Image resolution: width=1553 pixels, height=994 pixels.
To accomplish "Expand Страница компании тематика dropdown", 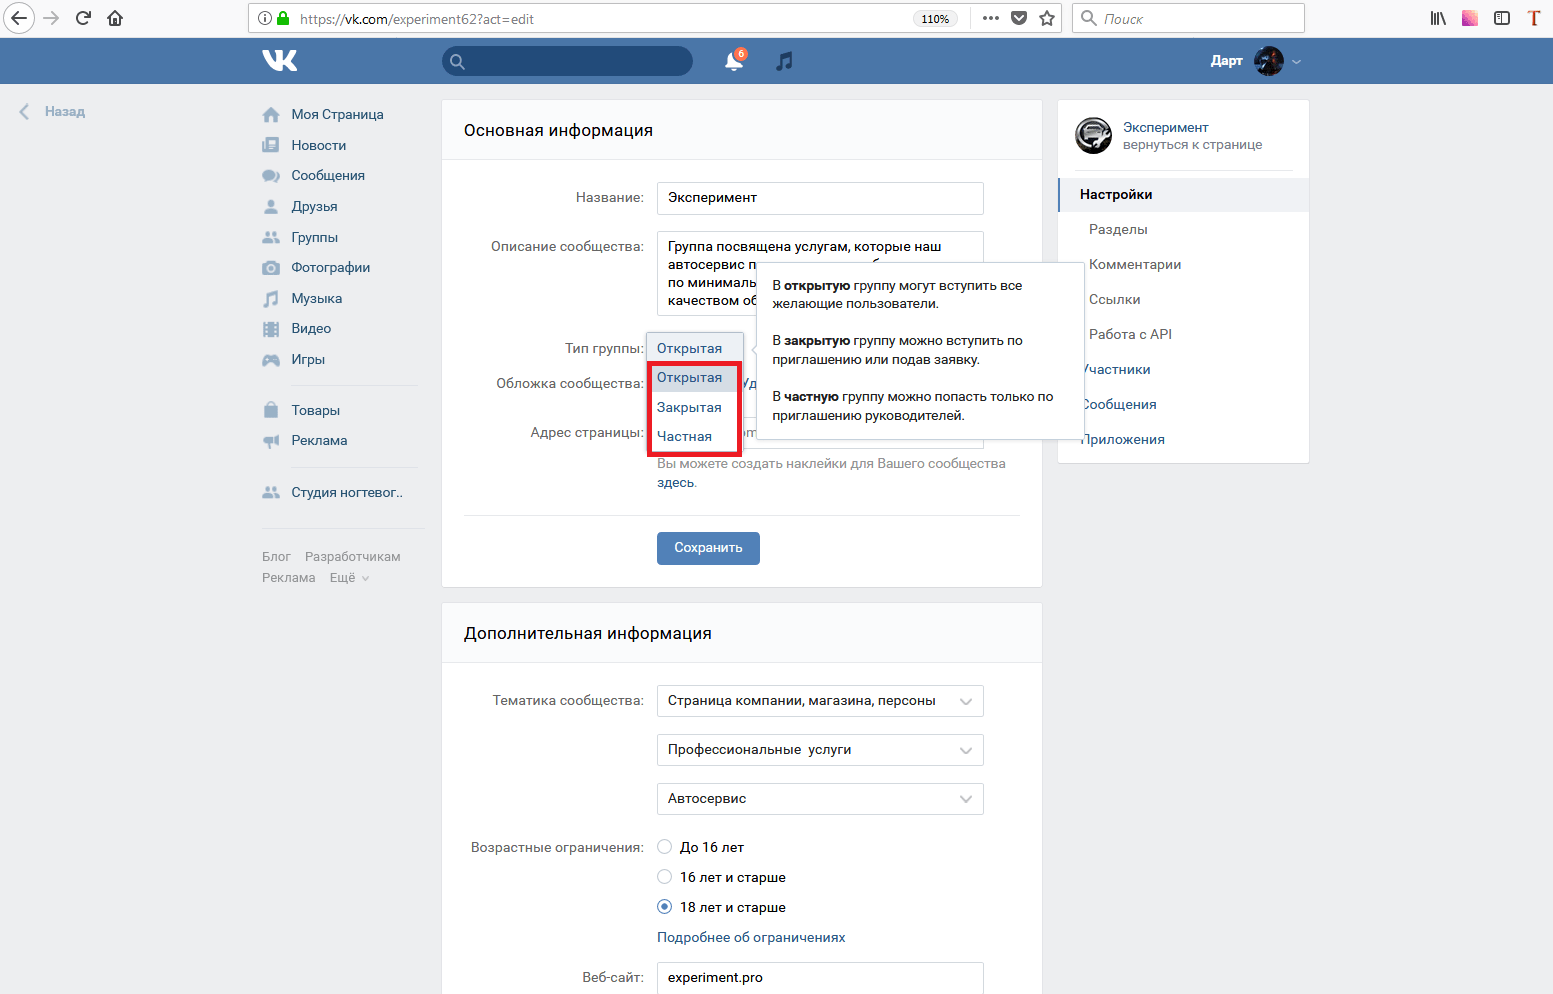I will click(x=820, y=701).
